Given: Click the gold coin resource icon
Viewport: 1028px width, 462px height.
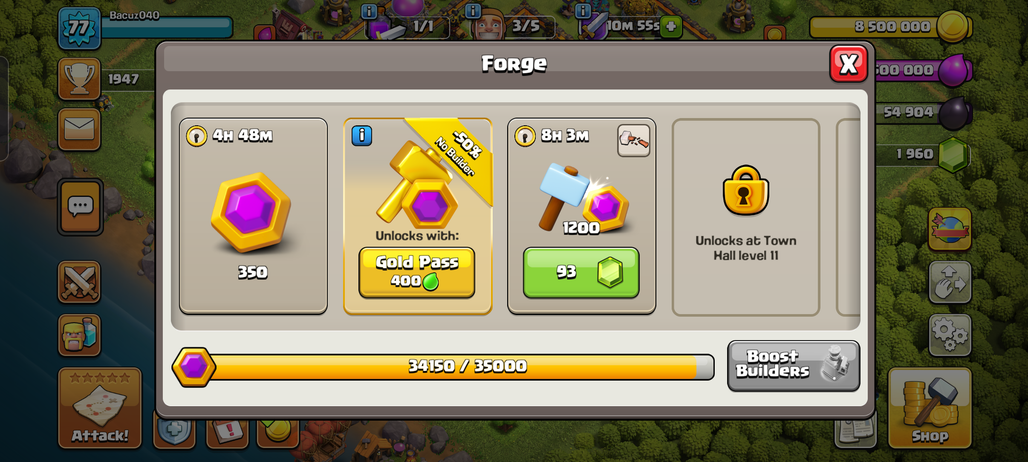Looking at the screenshot, I should (x=953, y=27).
